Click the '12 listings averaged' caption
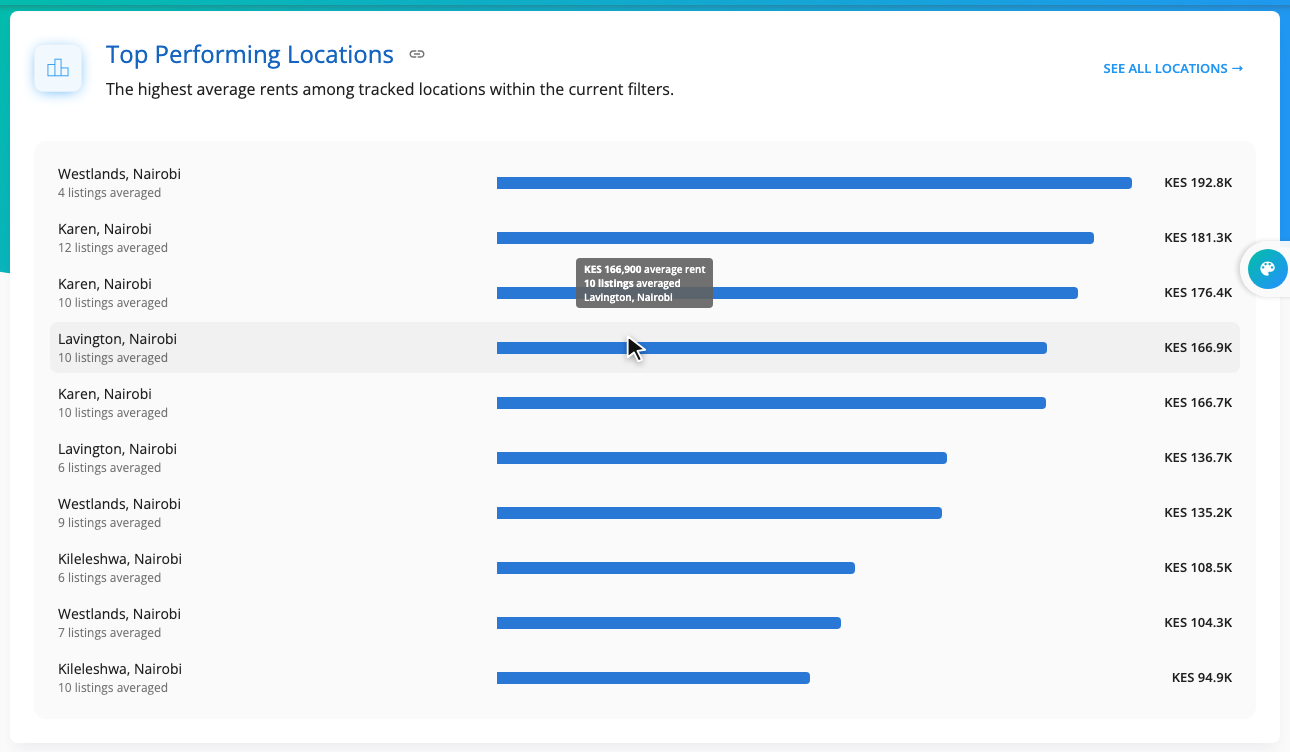Screen dimensions: 1290x752 113,248
